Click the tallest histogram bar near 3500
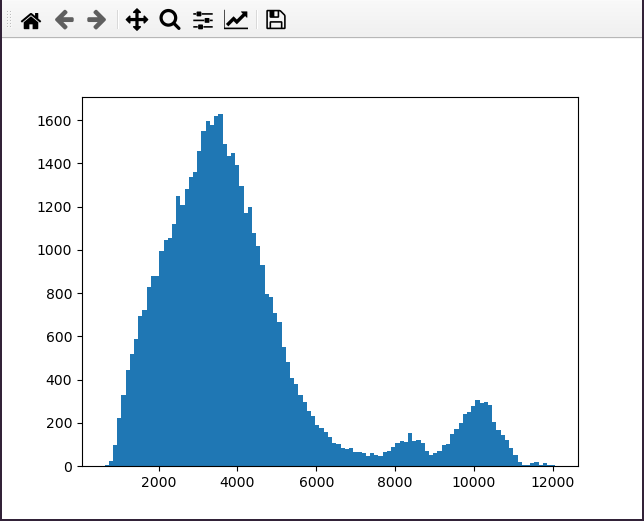Viewport: 644px width, 521px height. point(221,290)
